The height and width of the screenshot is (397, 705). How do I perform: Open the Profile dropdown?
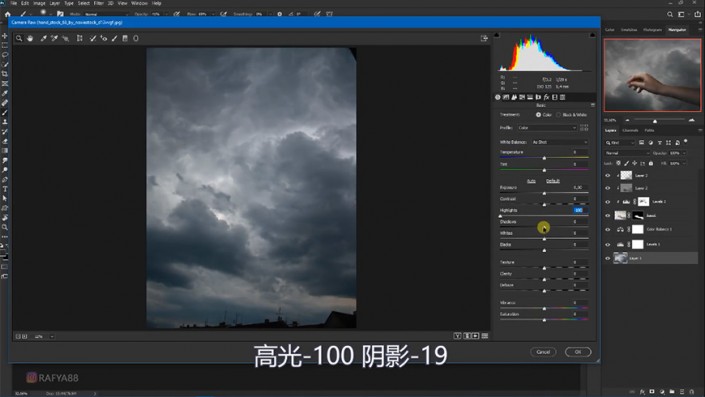point(547,128)
